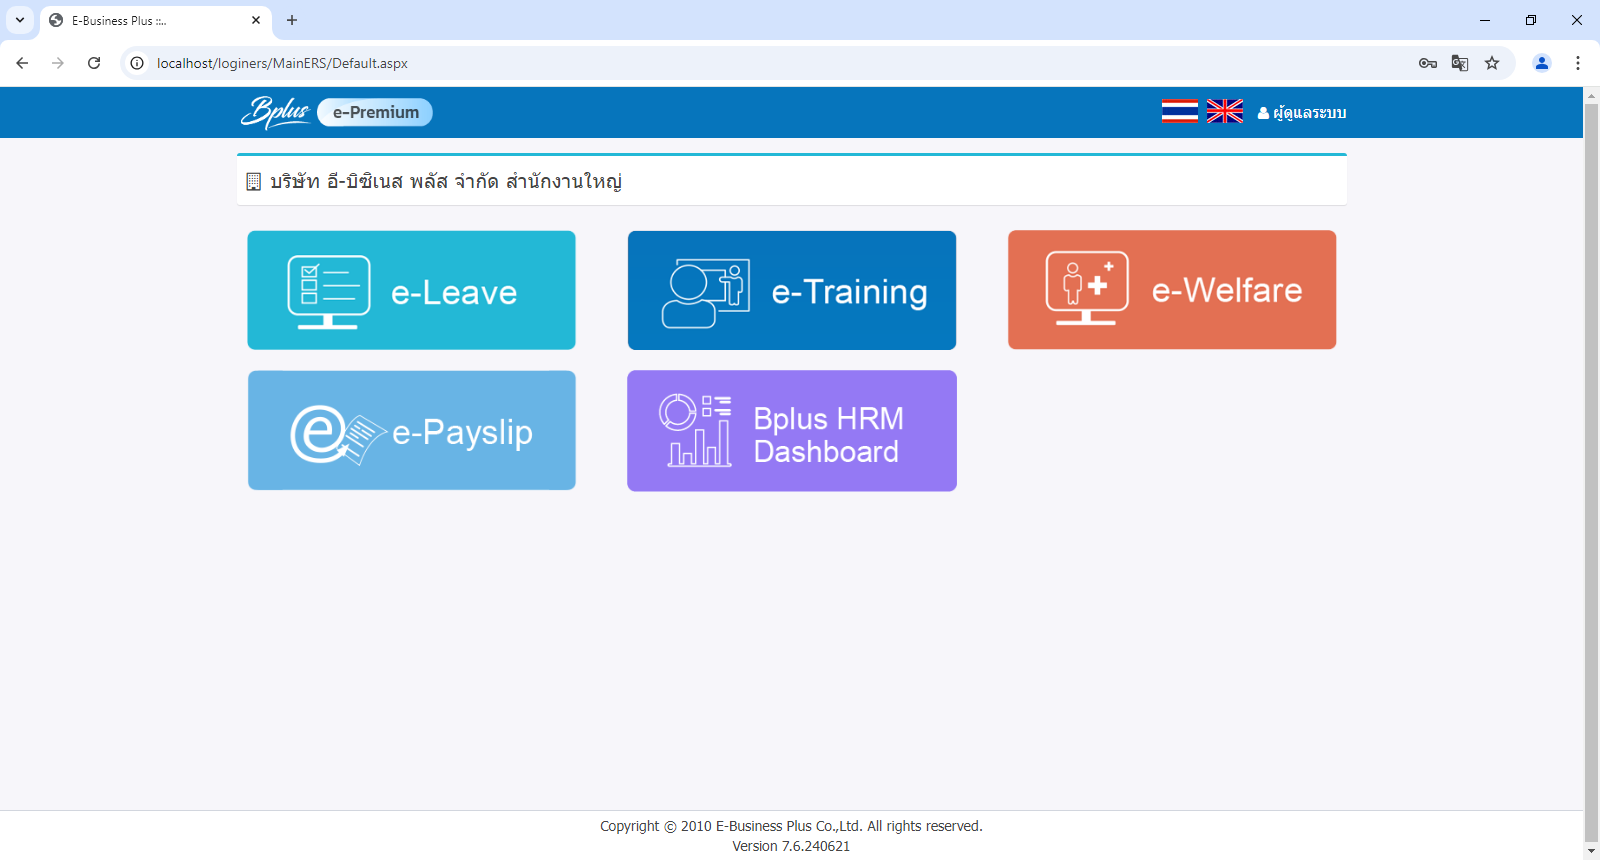This screenshot has width=1600, height=860.
Task: Click the e-Welfare medical monitor icon
Action: pos(1087,288)
